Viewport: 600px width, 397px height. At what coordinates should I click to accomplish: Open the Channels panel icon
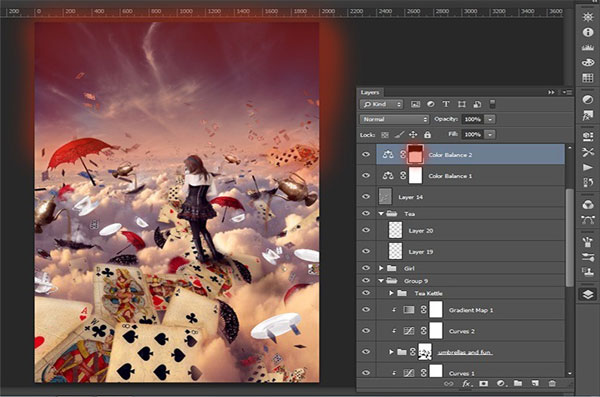click(588, 204)
